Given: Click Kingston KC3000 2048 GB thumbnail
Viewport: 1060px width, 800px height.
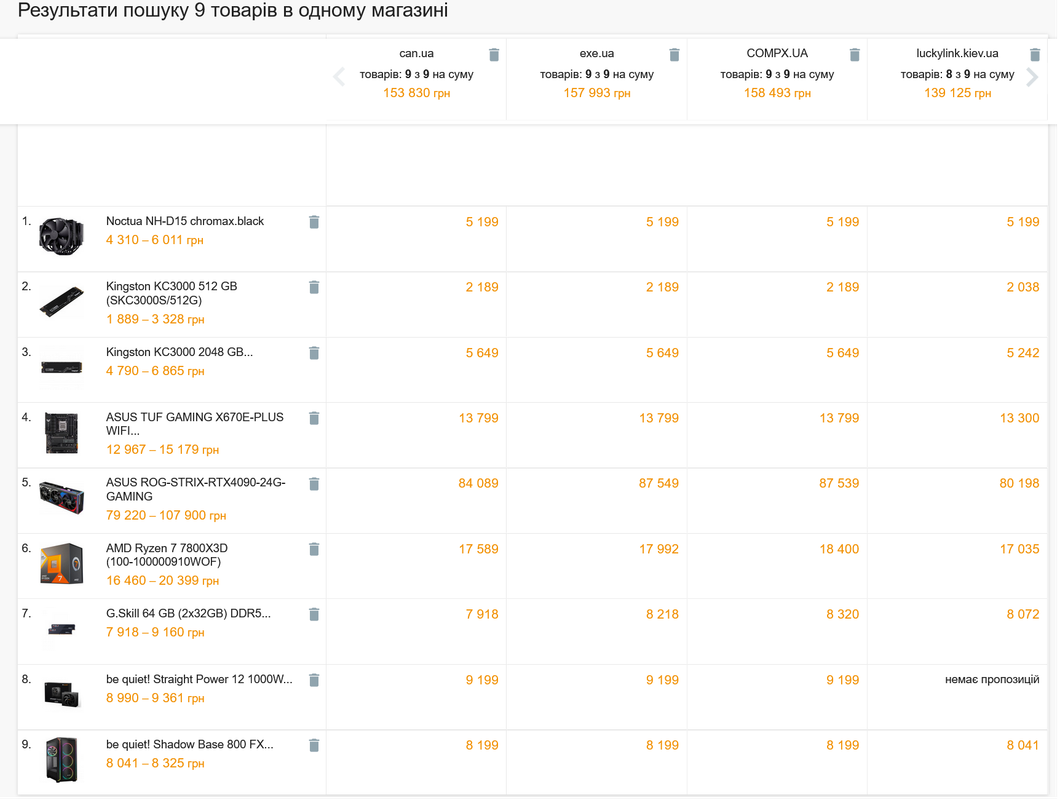Looking at the screenshot, I should point(62,367).
